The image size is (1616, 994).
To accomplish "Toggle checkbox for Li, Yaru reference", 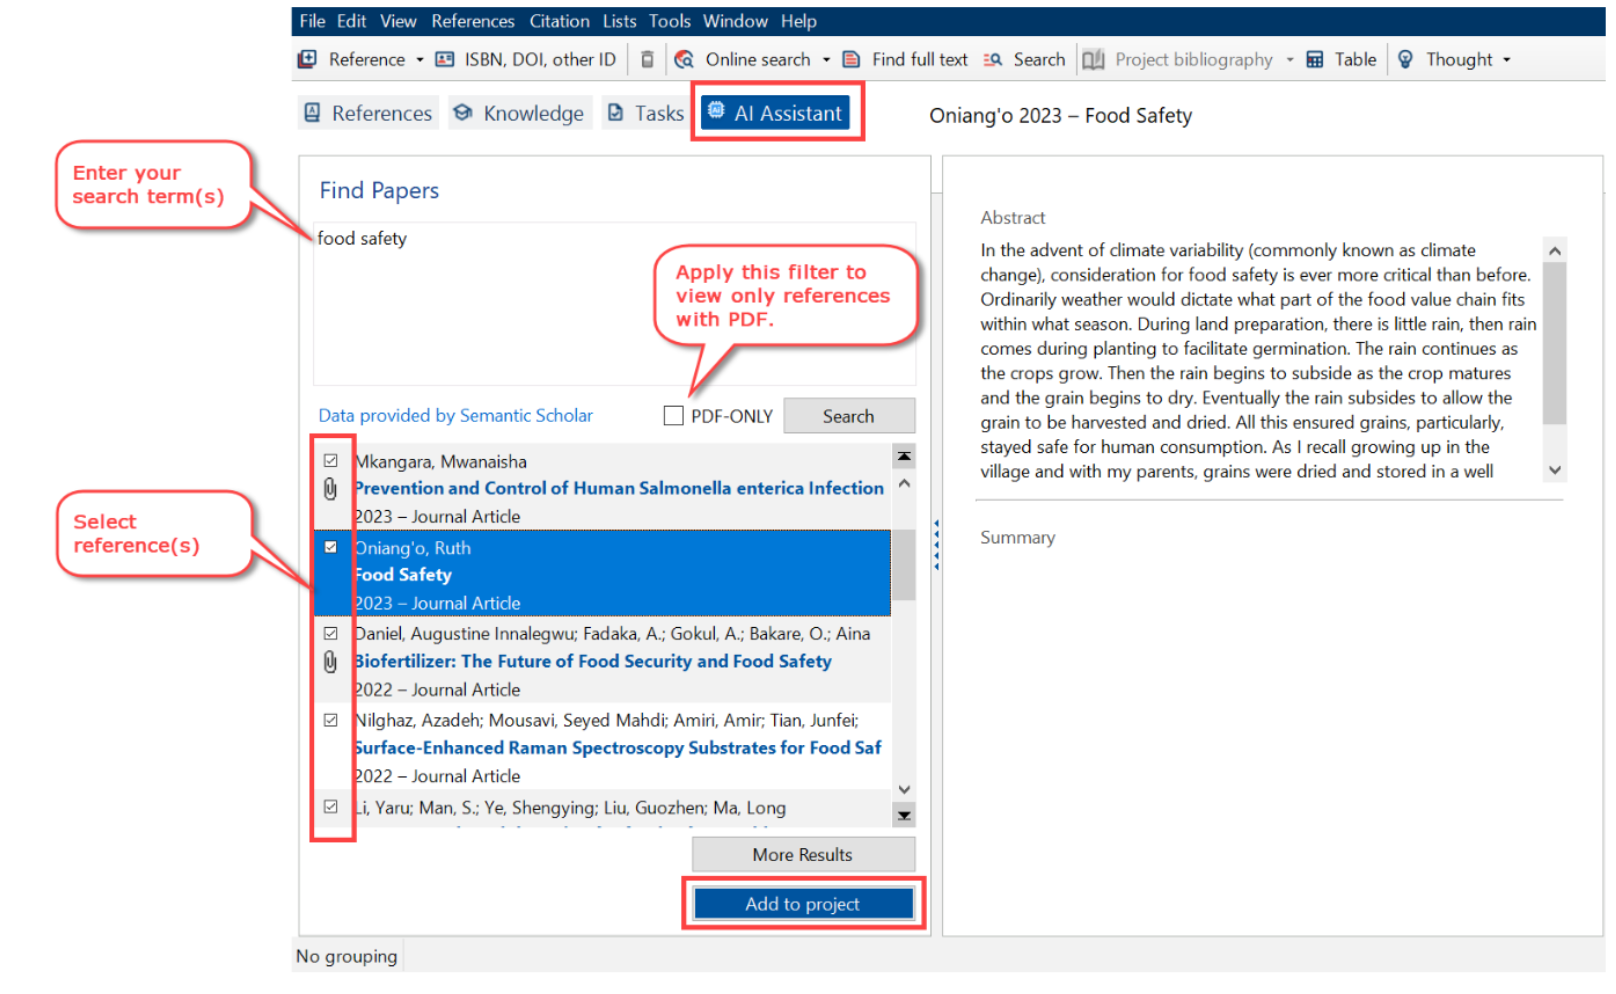I will tap(331, 806).
